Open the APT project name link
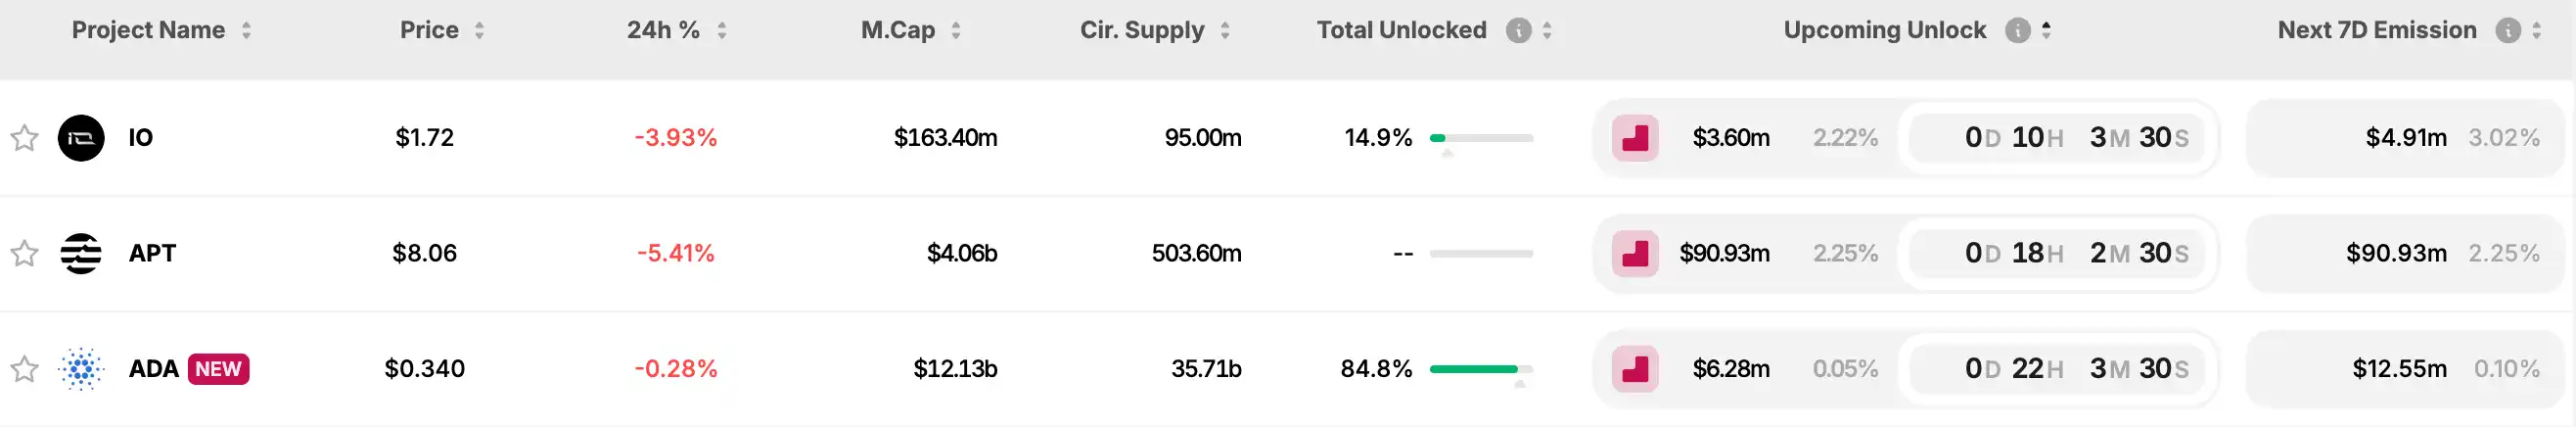Viewport: 2576px width, 427px height. click(152, 254)
